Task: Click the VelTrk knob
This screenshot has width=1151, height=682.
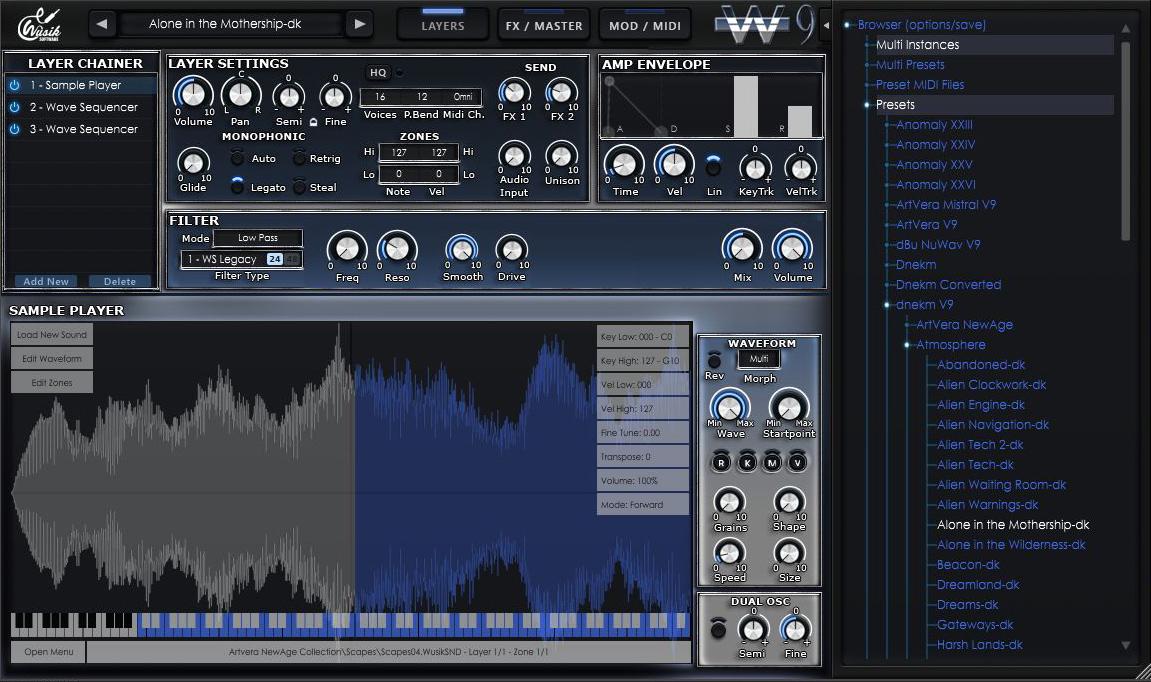Action: tap(801, 169)
